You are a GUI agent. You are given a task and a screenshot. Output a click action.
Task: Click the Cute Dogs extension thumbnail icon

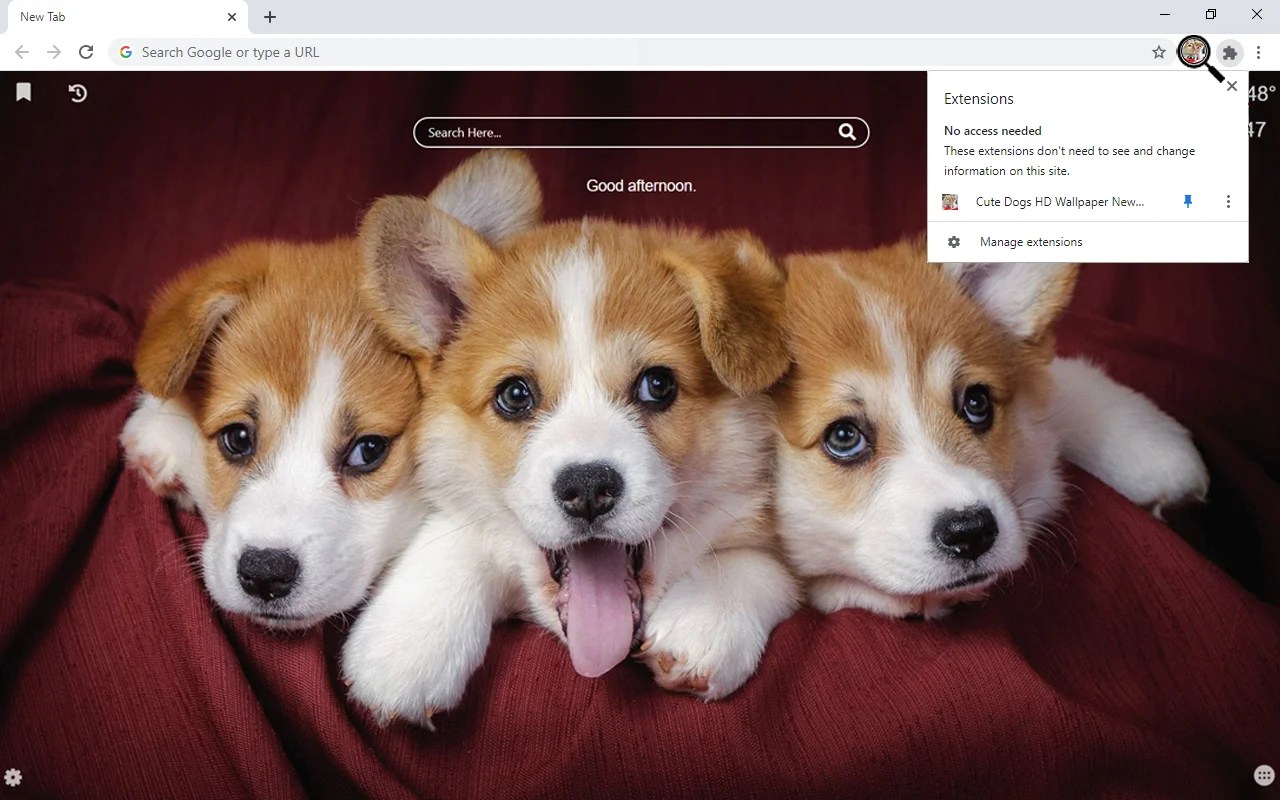pos(949,201)
